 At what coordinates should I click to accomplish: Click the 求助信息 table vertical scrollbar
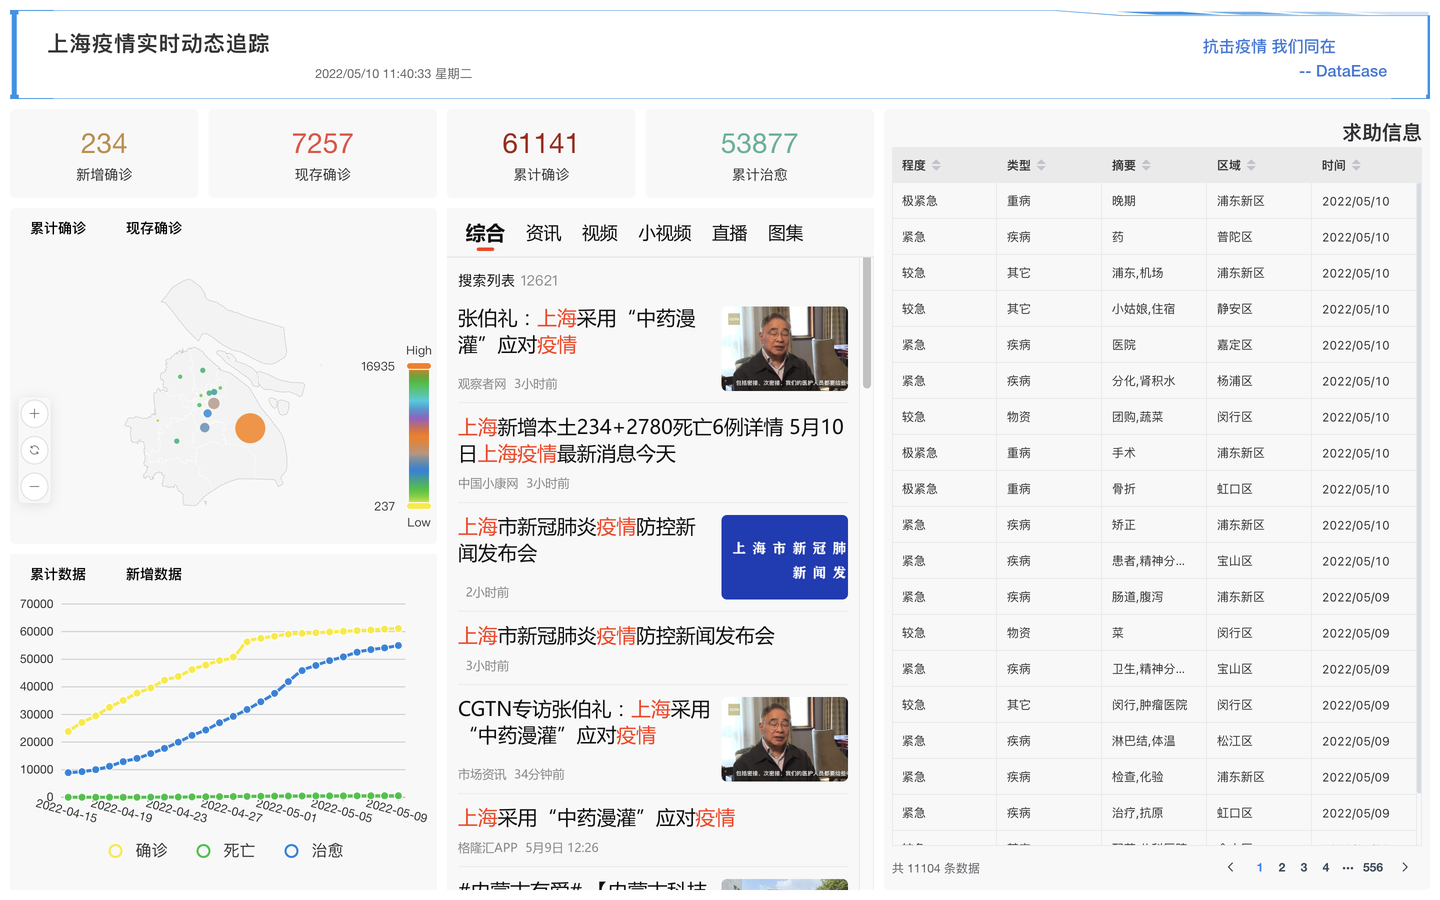point(1418,487)
